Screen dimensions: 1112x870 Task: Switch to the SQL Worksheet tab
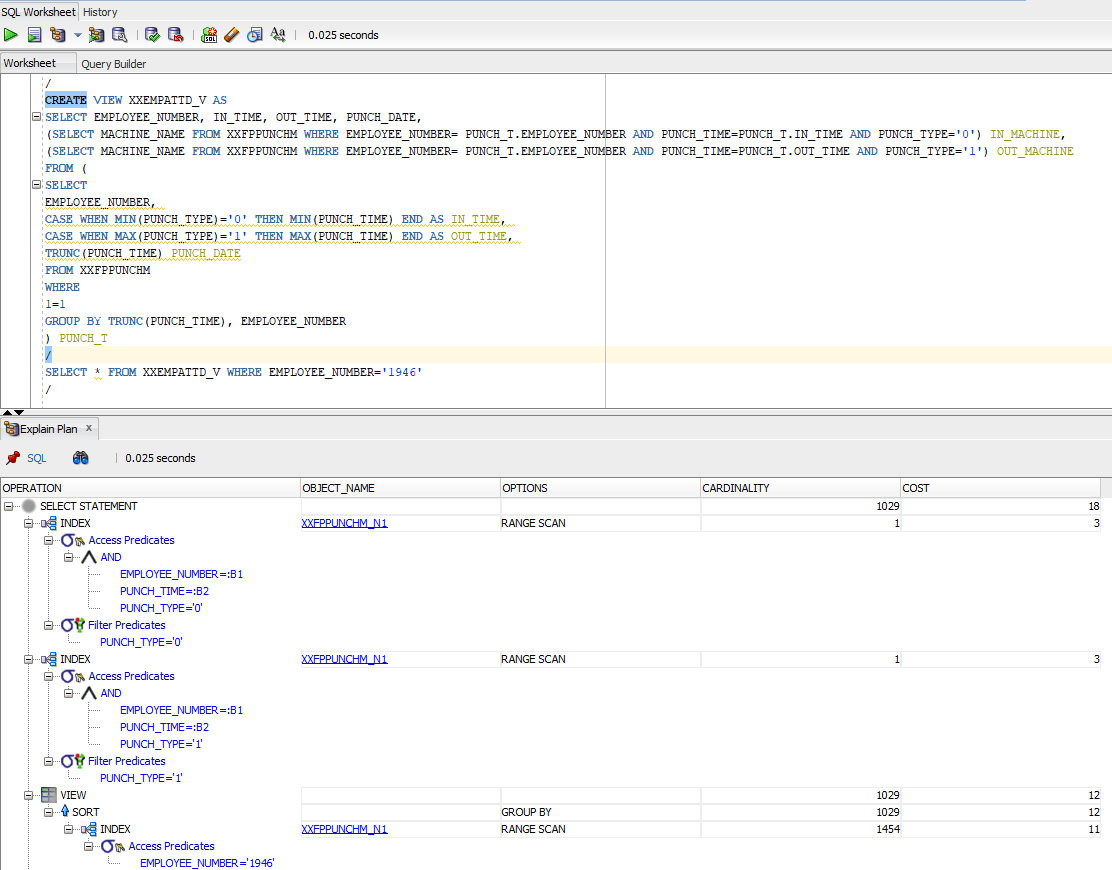coord(38,12)
